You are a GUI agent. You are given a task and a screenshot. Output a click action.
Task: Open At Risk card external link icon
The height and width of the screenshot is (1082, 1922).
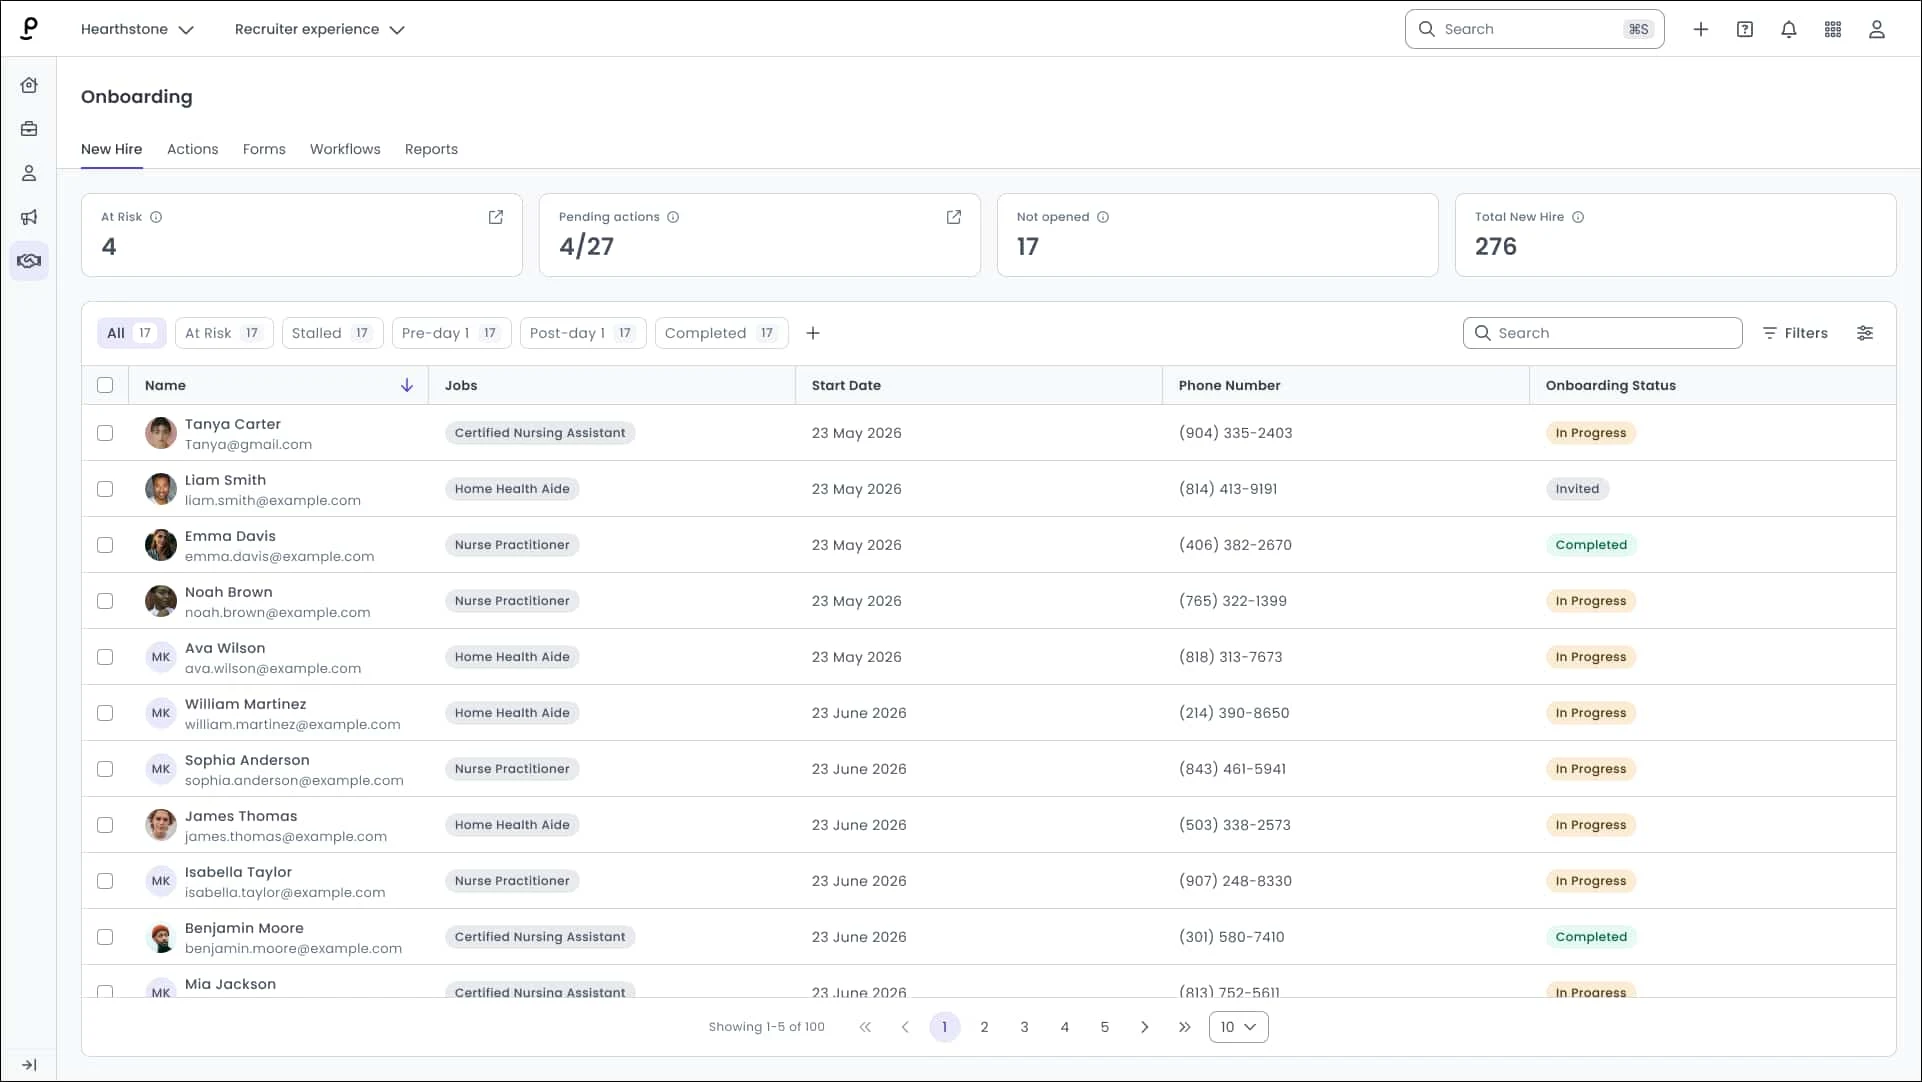point(496,217)
